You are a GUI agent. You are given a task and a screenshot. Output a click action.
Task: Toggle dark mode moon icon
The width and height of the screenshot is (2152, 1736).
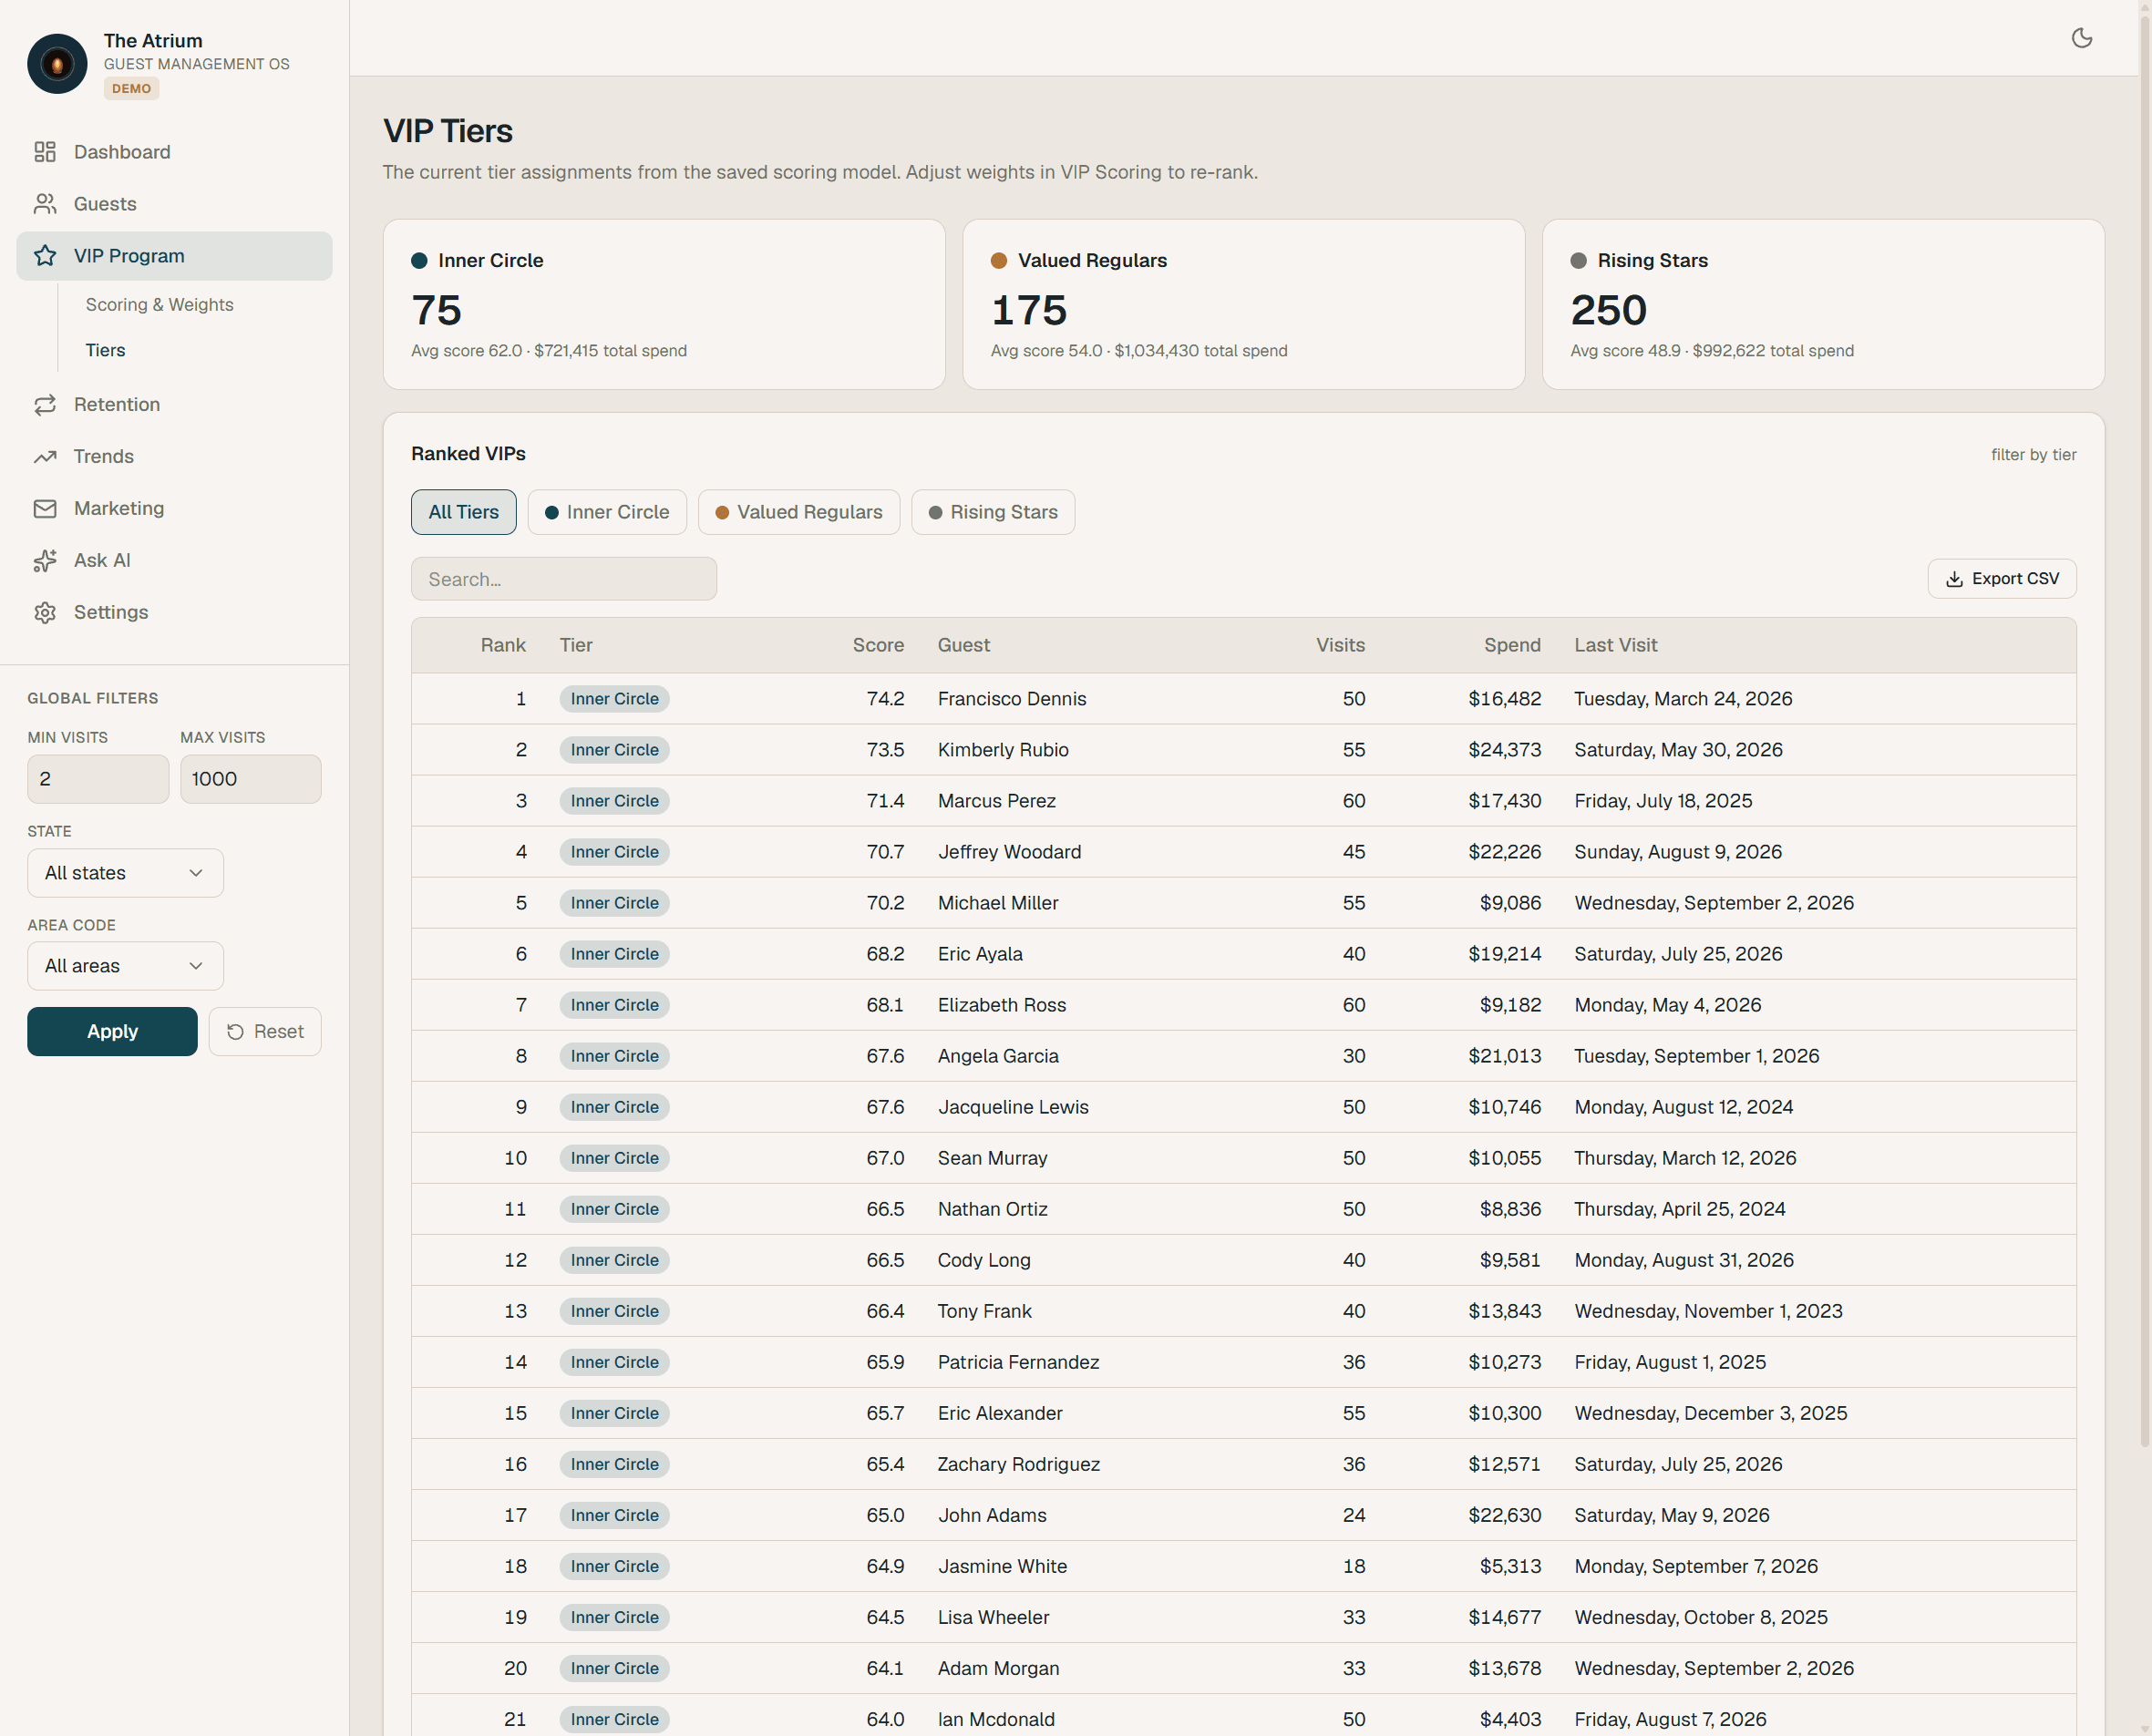pos(2081,38)
